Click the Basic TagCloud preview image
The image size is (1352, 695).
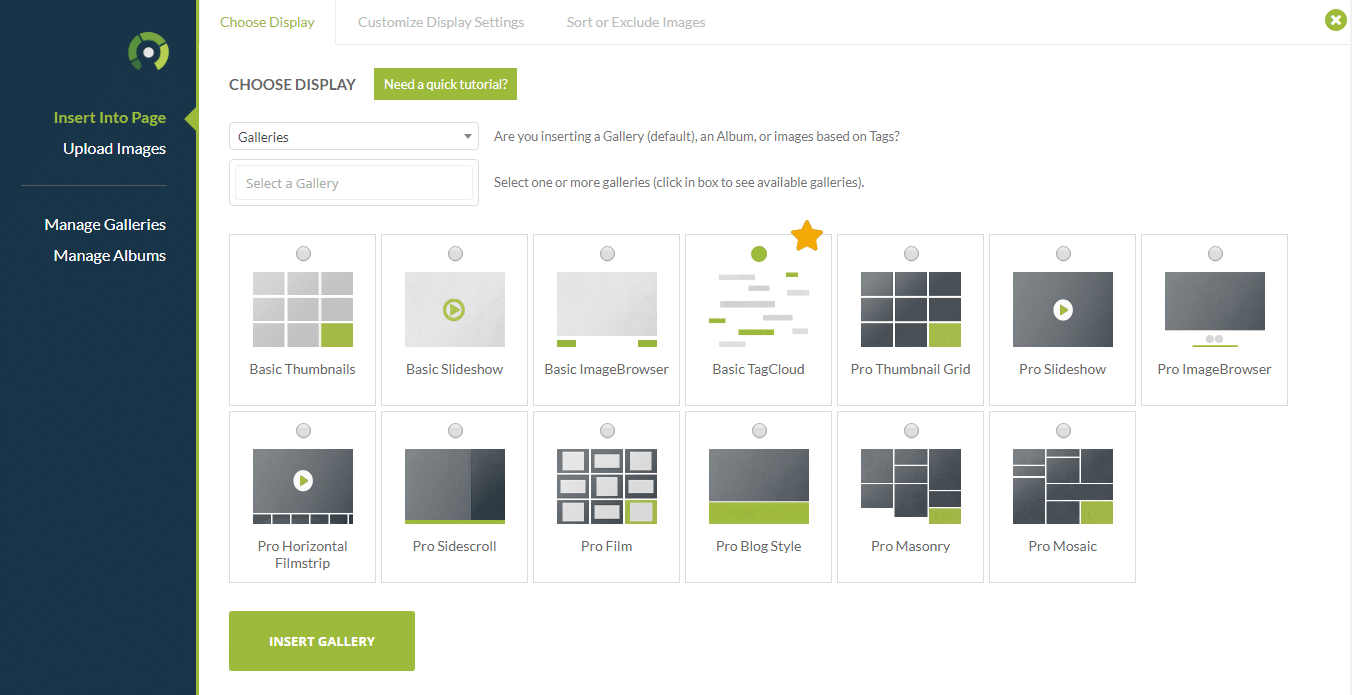tap(759, 309)
